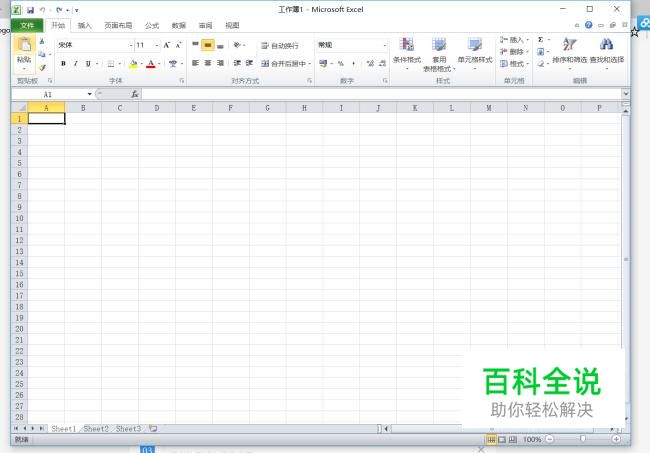This screenshot has height=453, width=650.
Task: Click the Paste clipboard icon
Action: 24,45
